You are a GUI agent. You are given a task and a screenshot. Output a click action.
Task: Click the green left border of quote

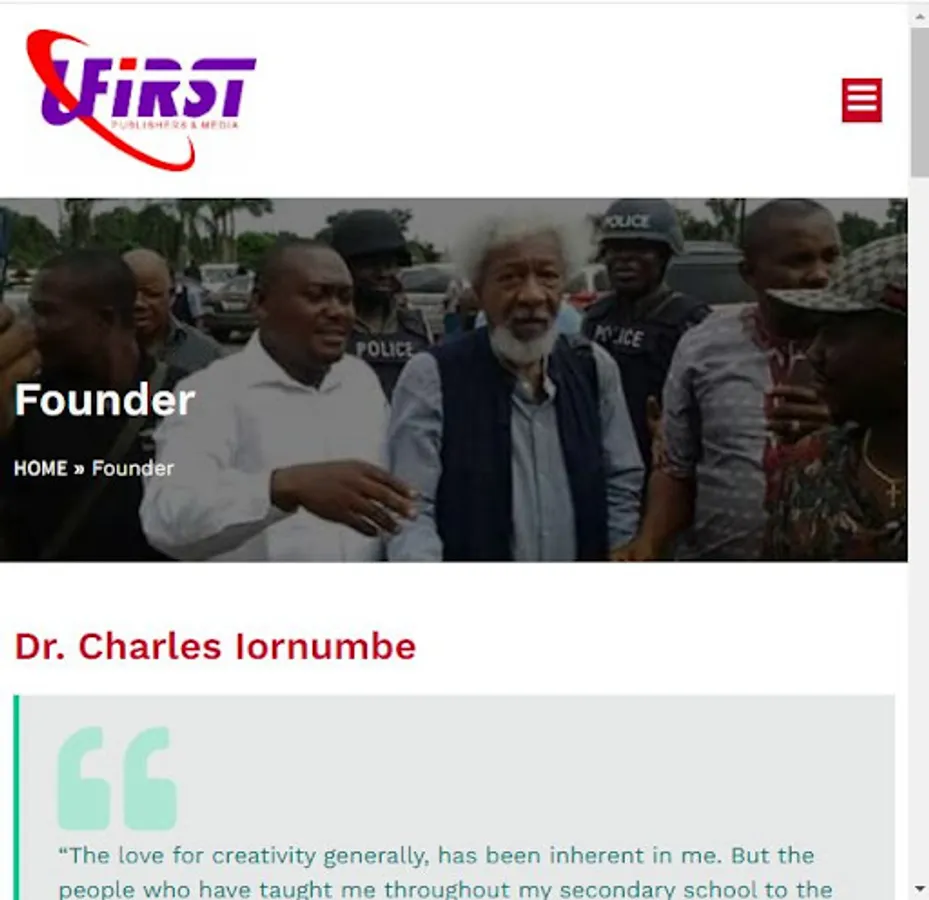pos(17,797)
